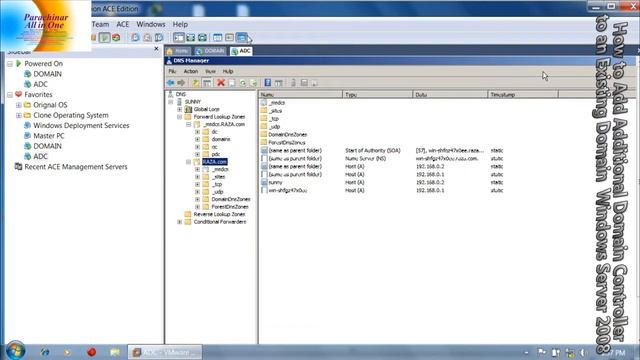Collapse the _msdcs.RAZA.com zone node
The image size is (640, 360).
coord(189,124)
